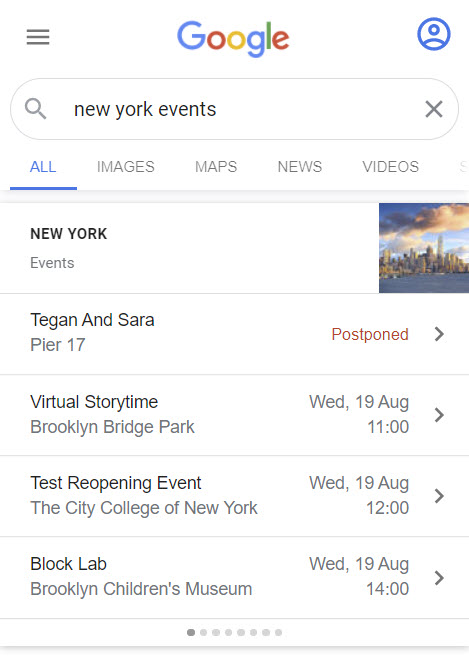
Task: Open the account profile icon
Action: pyautogui.click(x=434, y=34)
